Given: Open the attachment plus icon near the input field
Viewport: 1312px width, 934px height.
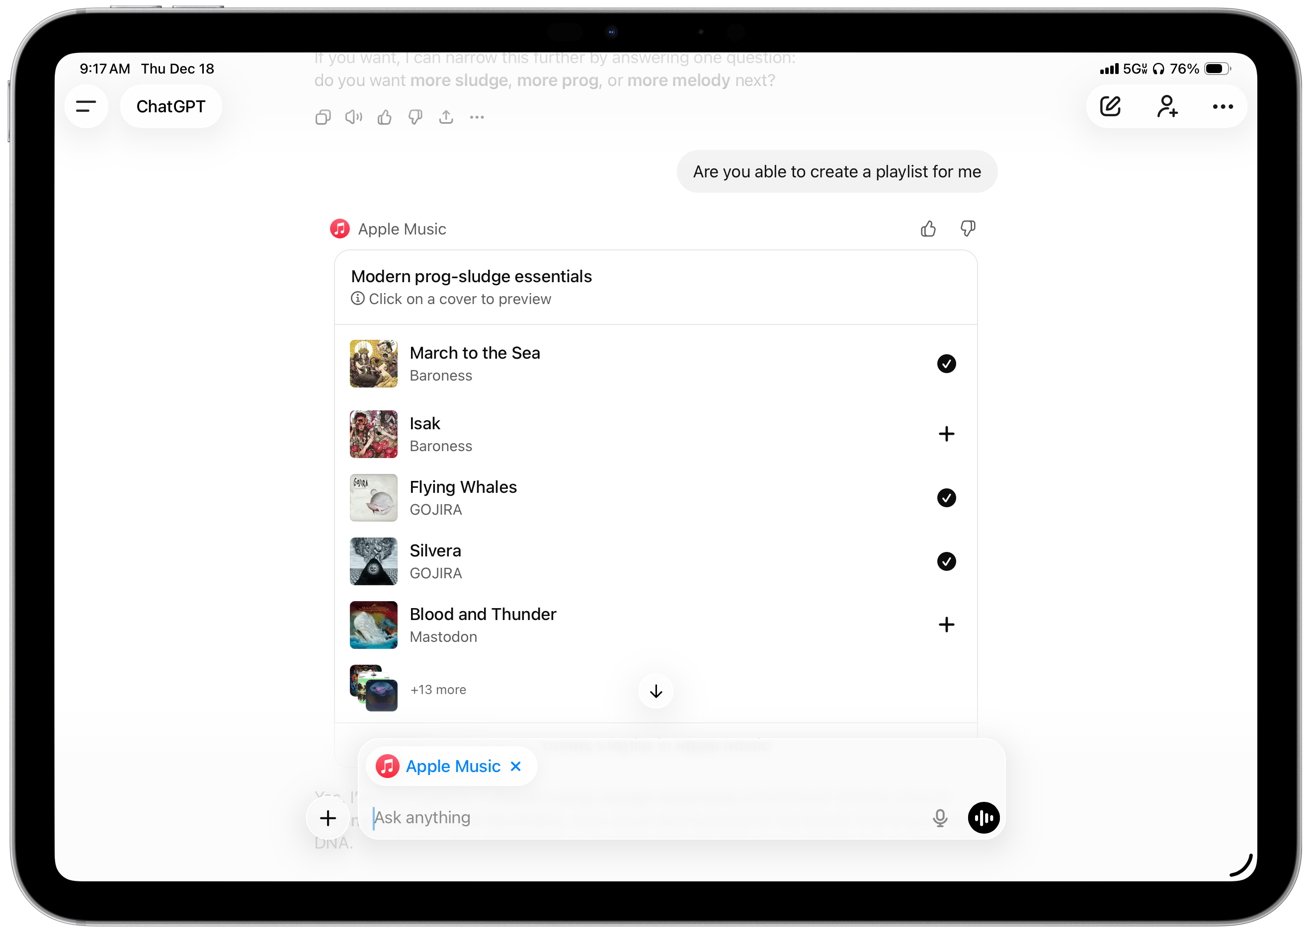Looking at the screenshot, I should [328, 817].
